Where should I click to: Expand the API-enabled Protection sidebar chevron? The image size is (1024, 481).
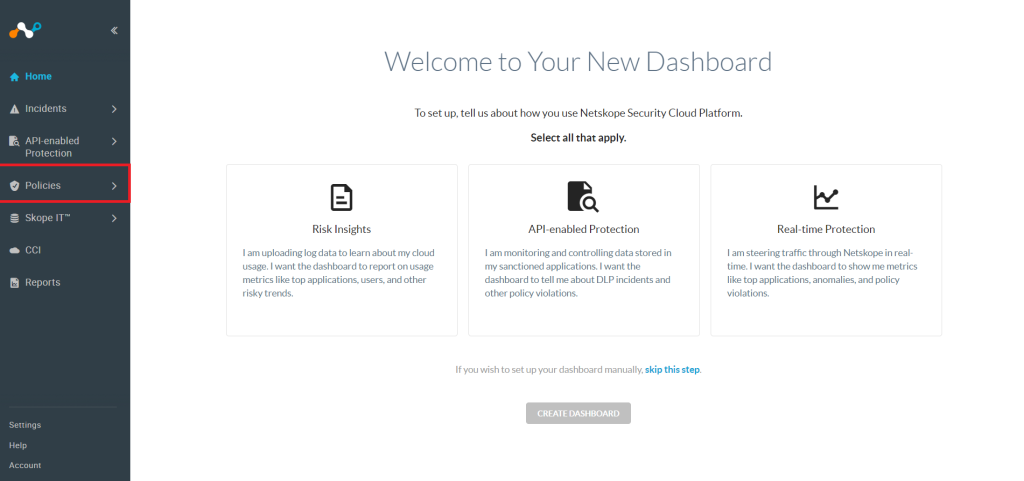[x=114, y=141]
